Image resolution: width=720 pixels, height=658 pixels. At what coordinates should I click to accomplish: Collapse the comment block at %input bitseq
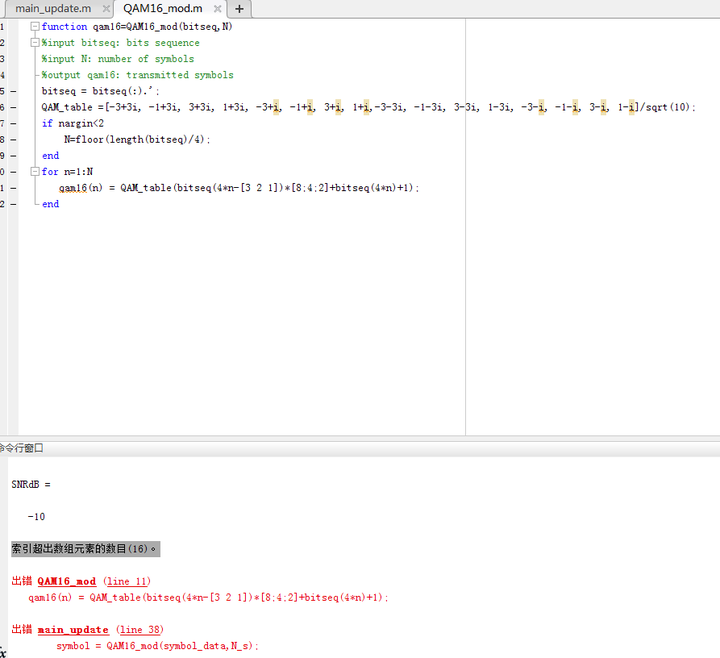34,43
